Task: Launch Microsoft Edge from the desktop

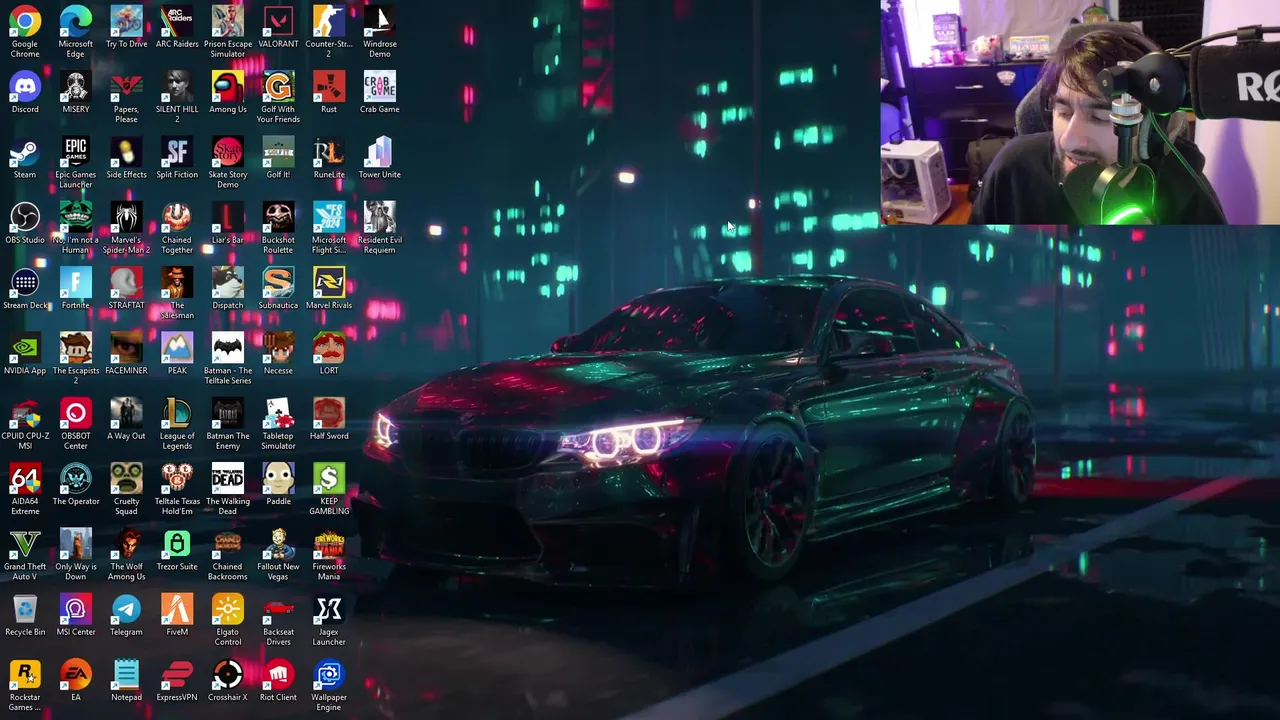Action: click(76, 21)
